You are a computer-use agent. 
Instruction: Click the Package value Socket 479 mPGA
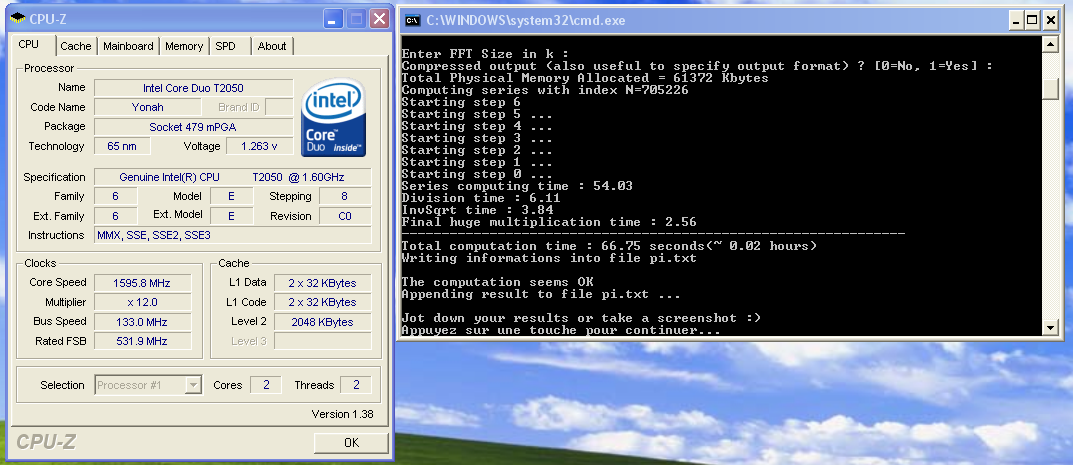(x=193, y=127)
